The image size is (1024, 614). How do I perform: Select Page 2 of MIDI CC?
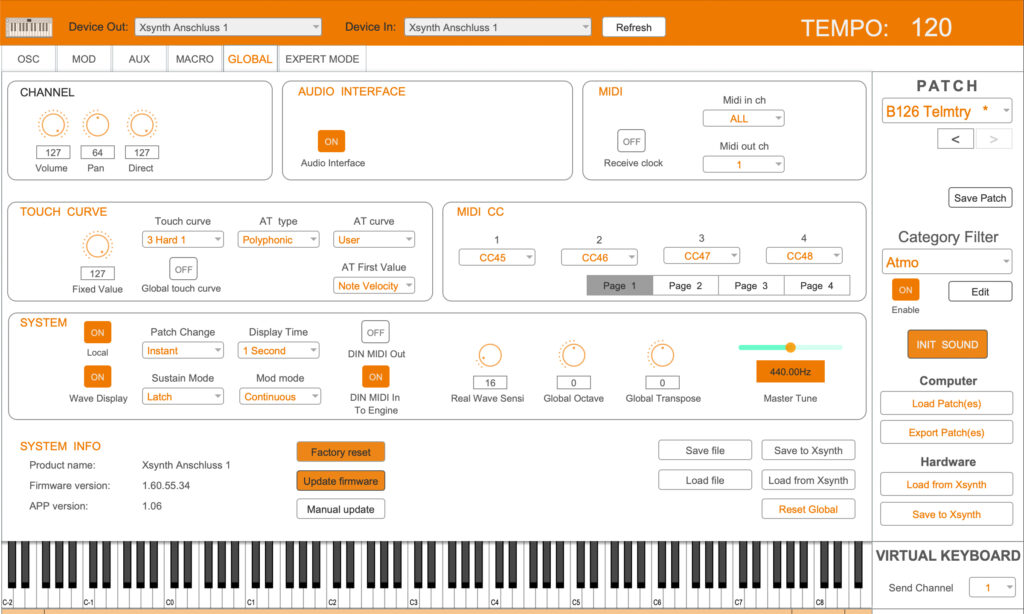[x=685, y=286]
